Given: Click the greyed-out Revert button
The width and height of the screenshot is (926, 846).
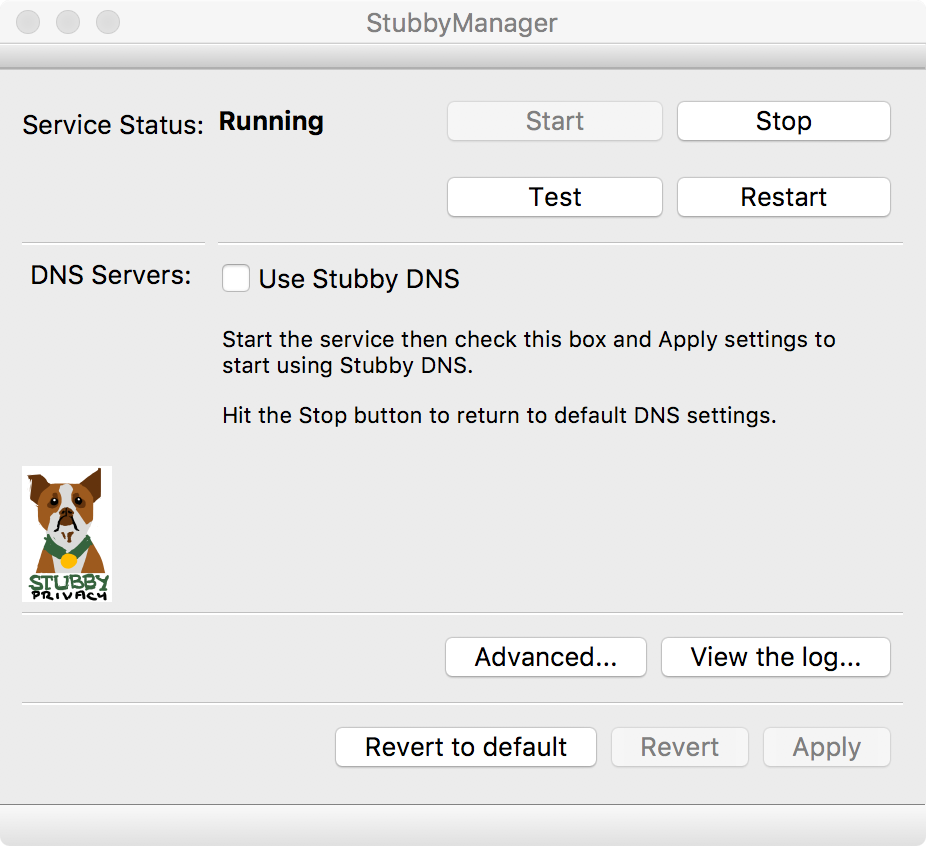Looking at the screenshot, I should pos(680,747).
